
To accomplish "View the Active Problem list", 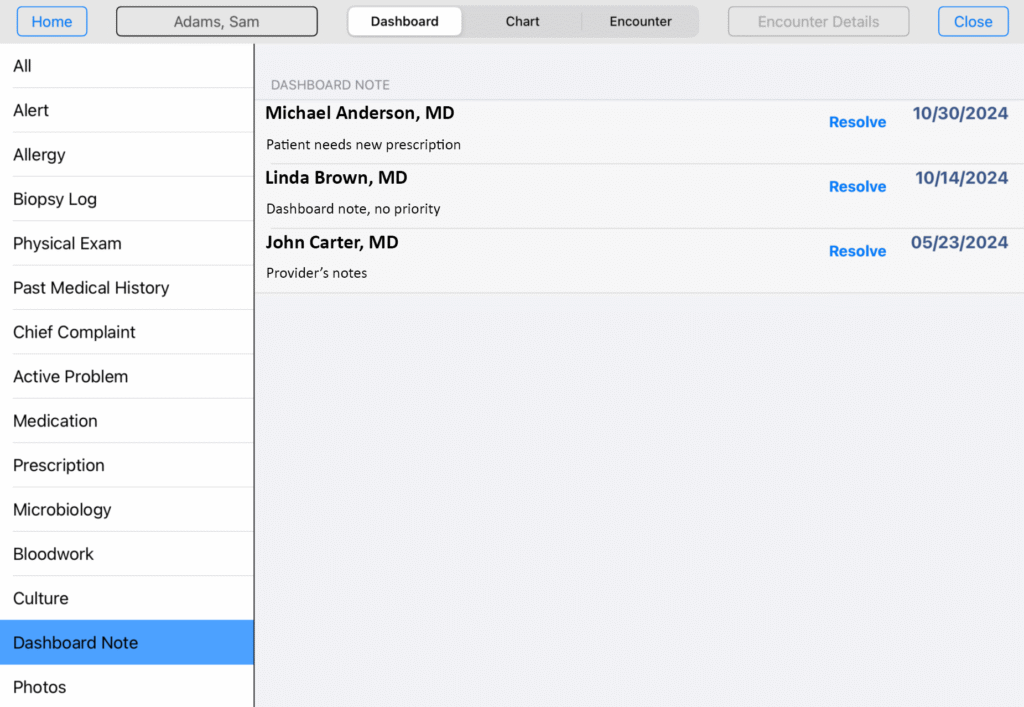I will pyautogui.click(x=126, y=377).
